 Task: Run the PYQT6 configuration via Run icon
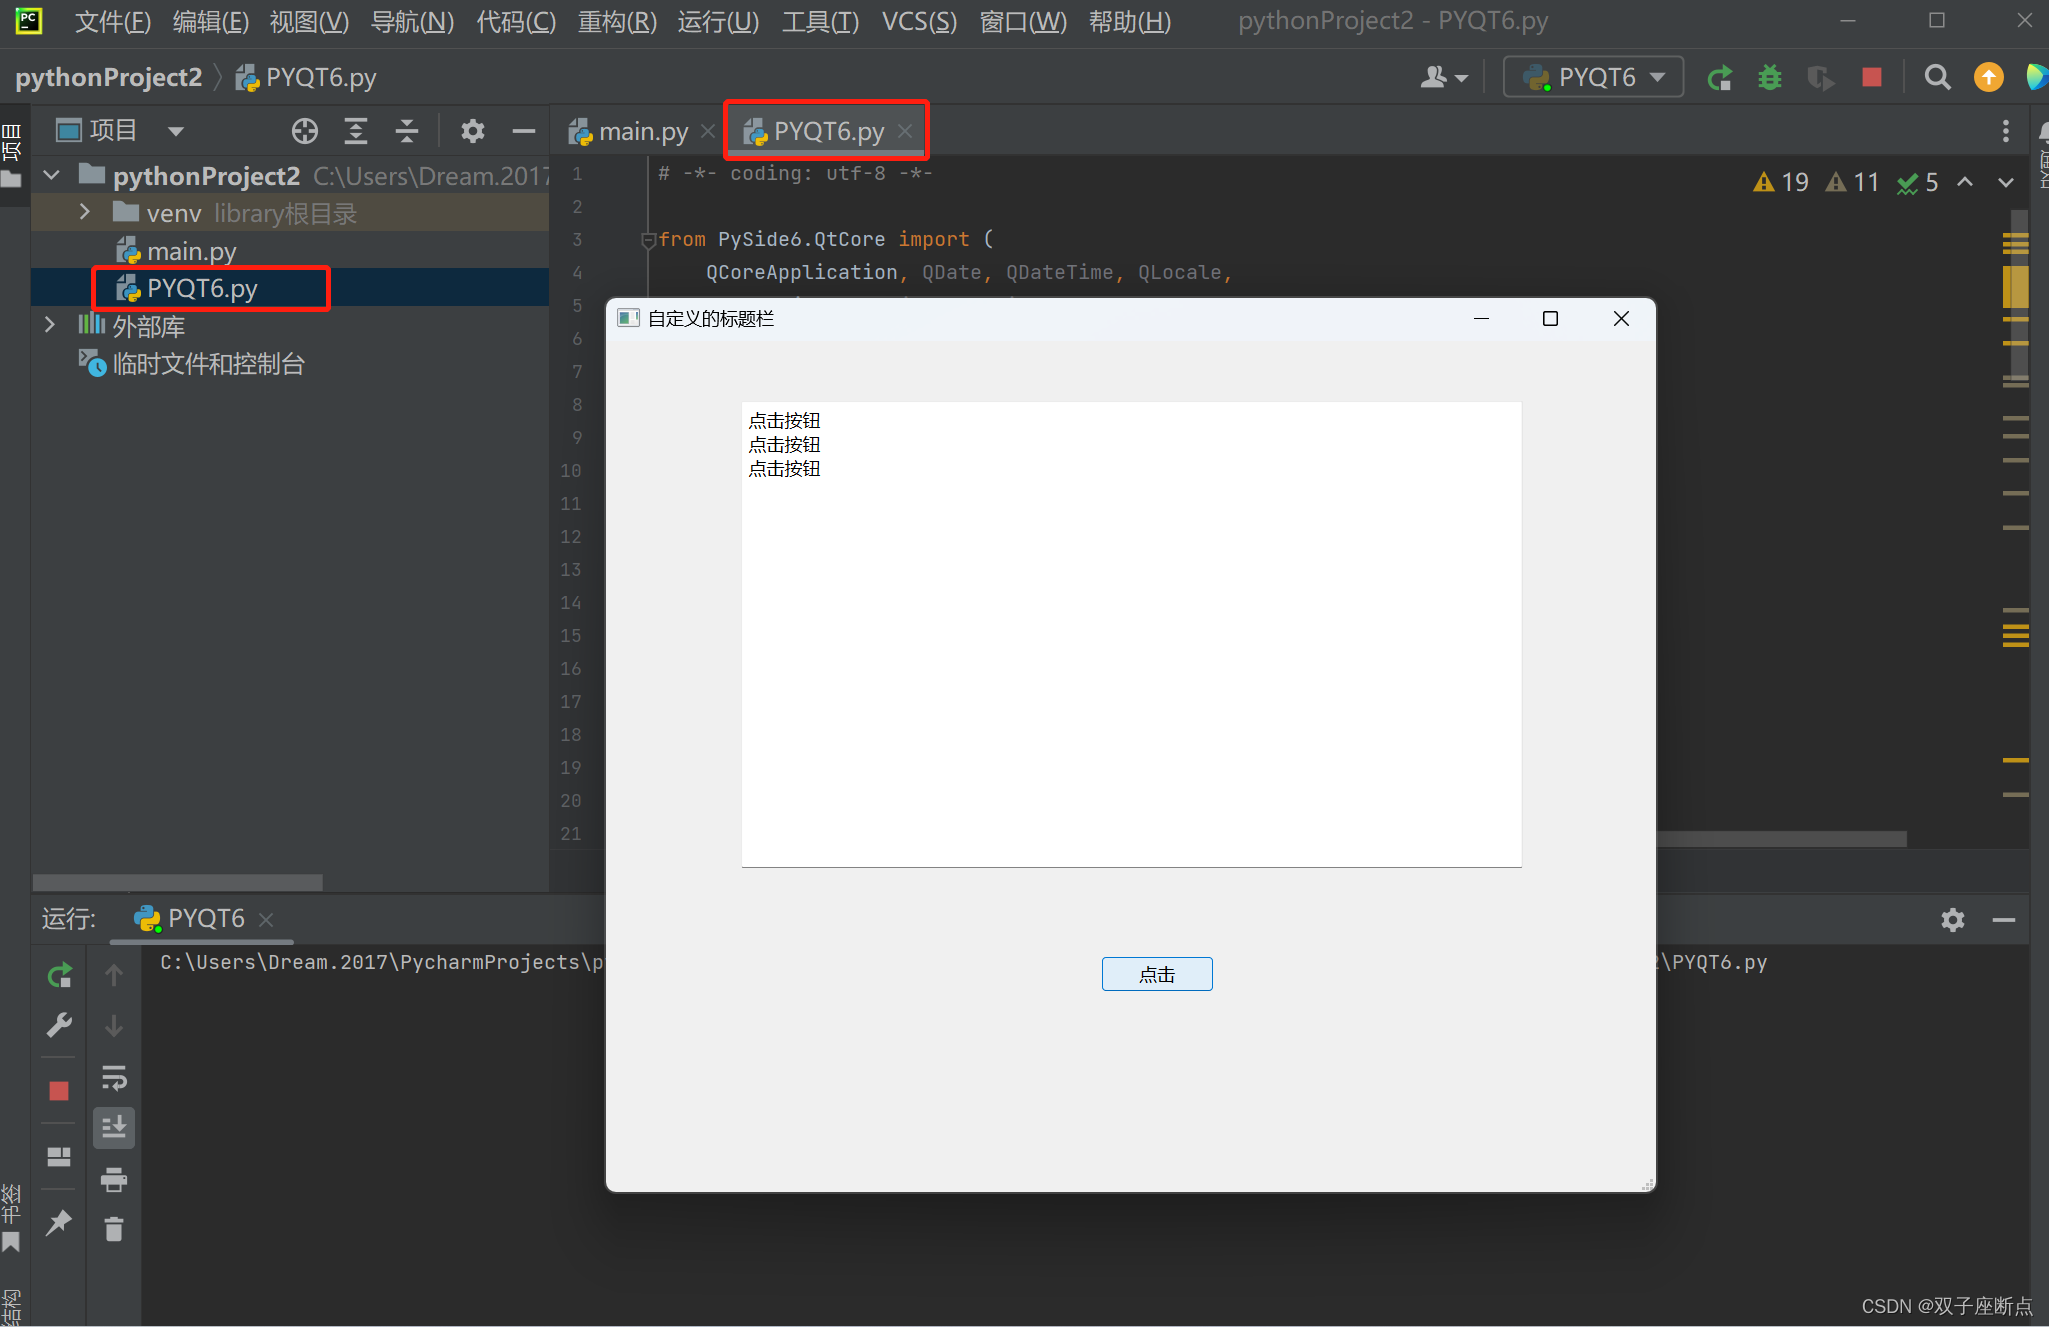pos(1721,76)
